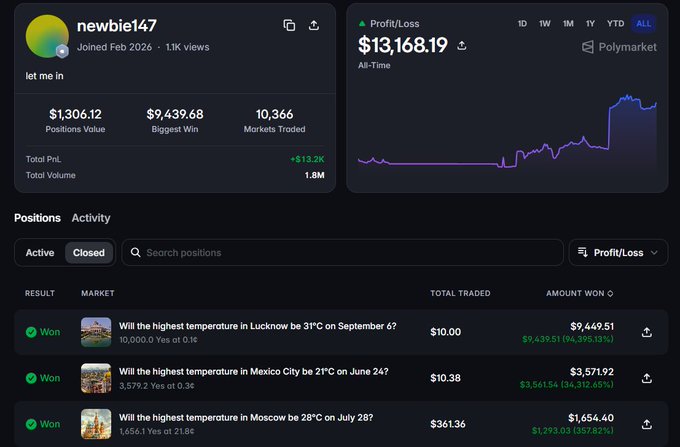Open the Profit/Loss sort dropdown
Viewport: 680px width, 447px height.
[x=618, y=252]
